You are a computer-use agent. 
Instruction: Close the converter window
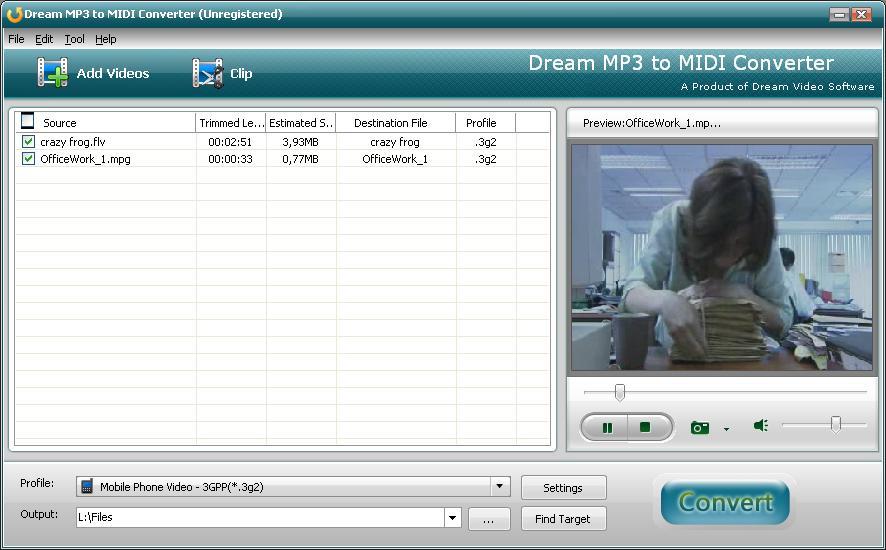[x=862, y=15]
